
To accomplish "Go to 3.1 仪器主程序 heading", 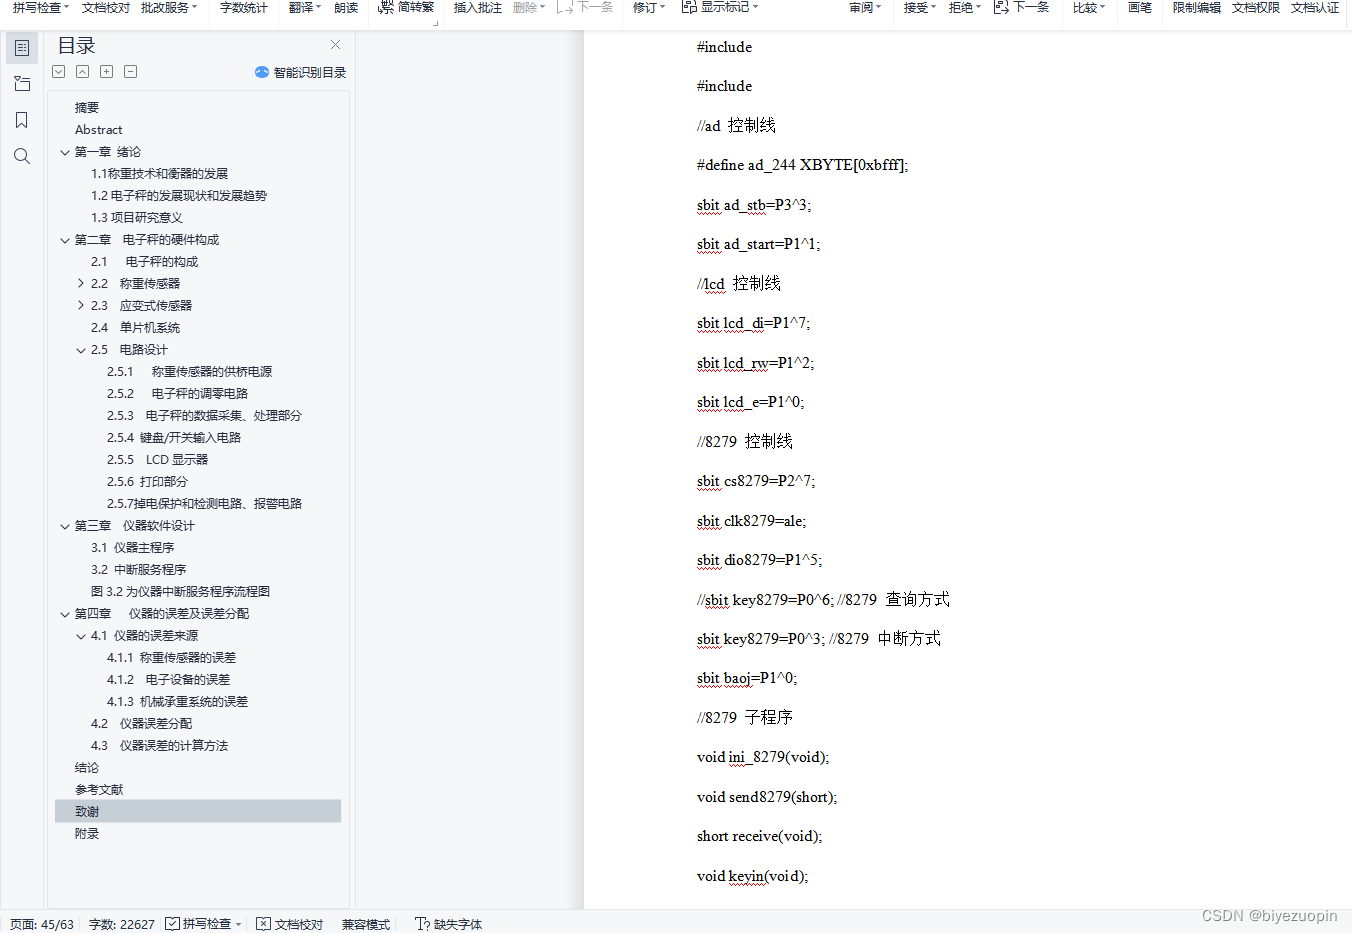I will coord(133,548).
